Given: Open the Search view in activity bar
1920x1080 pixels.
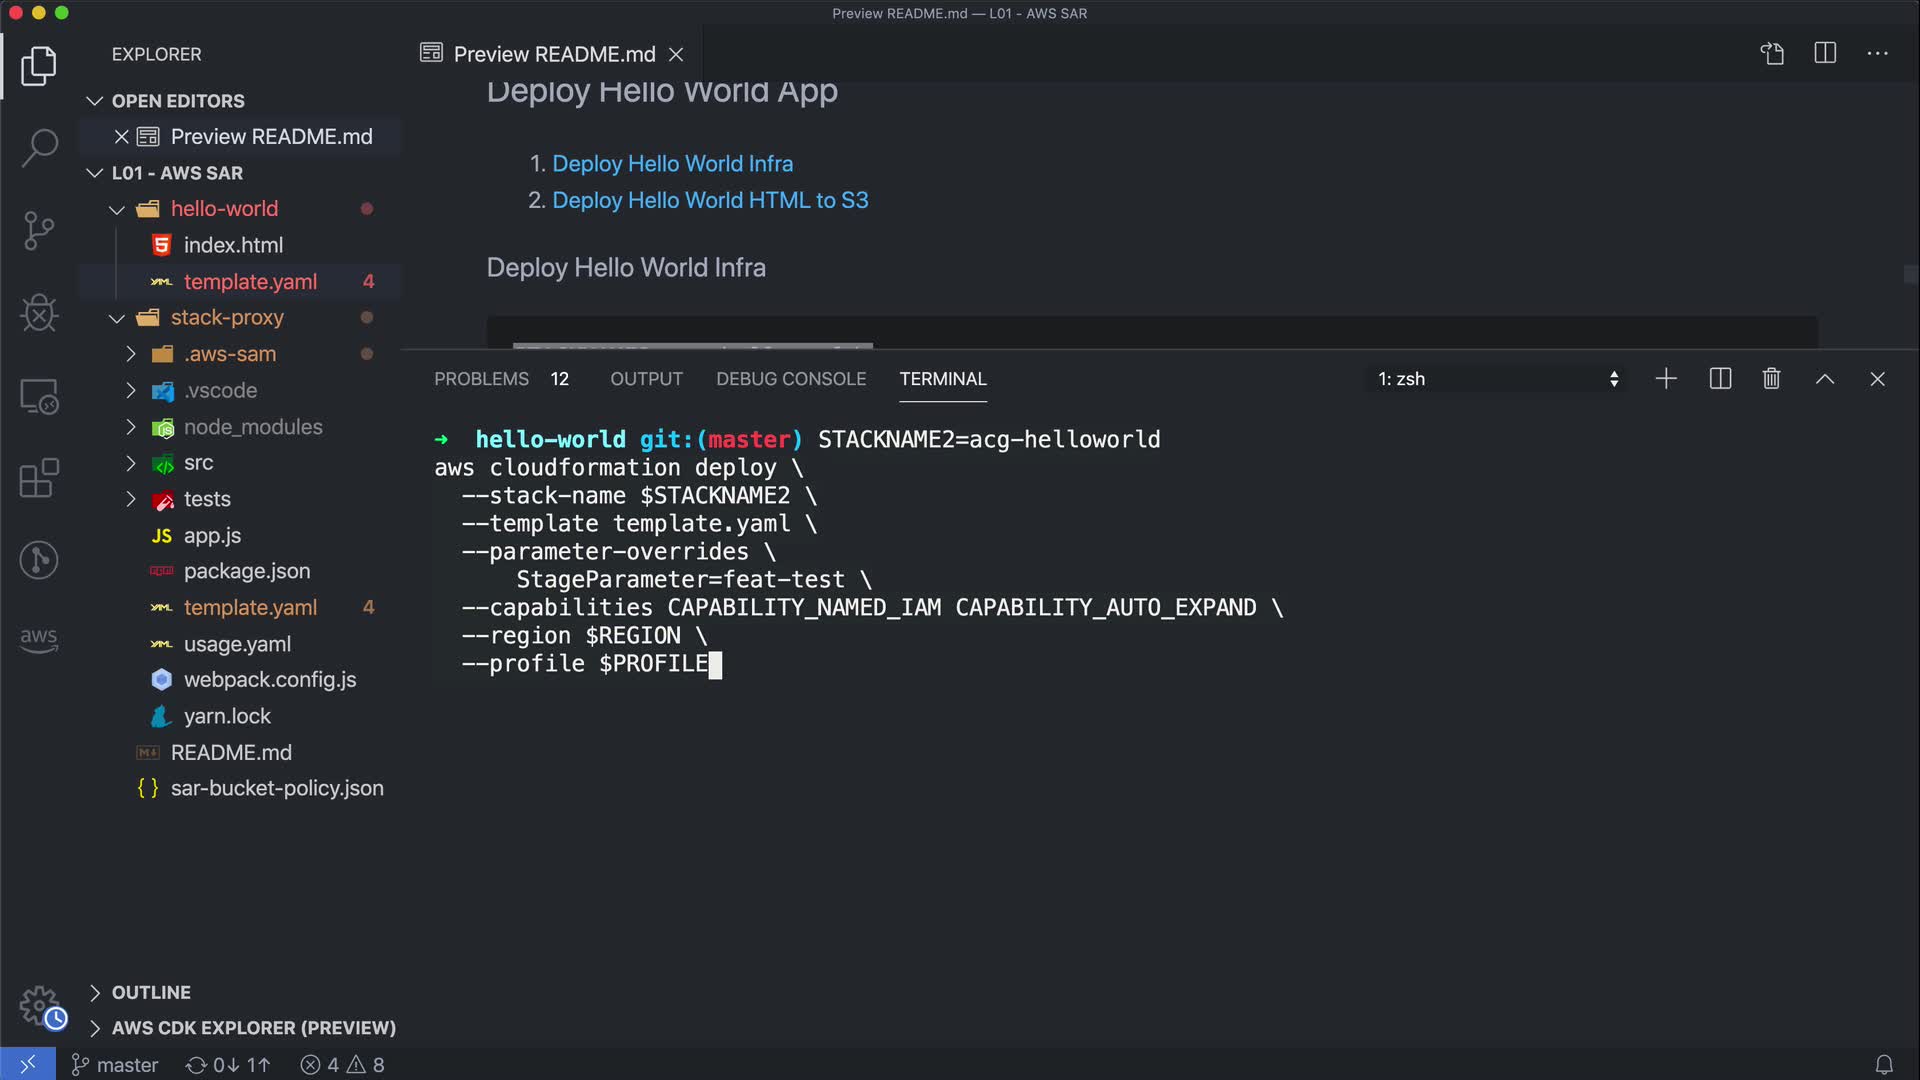Looking at the screenshot, I should (39, 148).
